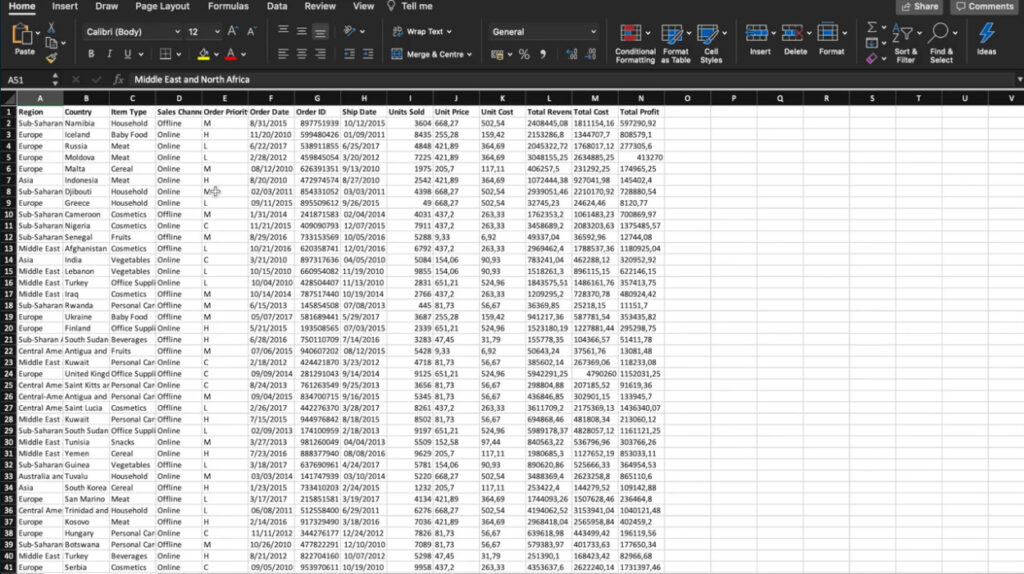Toggle Wrap Text for cells
The image size is (1024, 574).
tap(424, 32)
